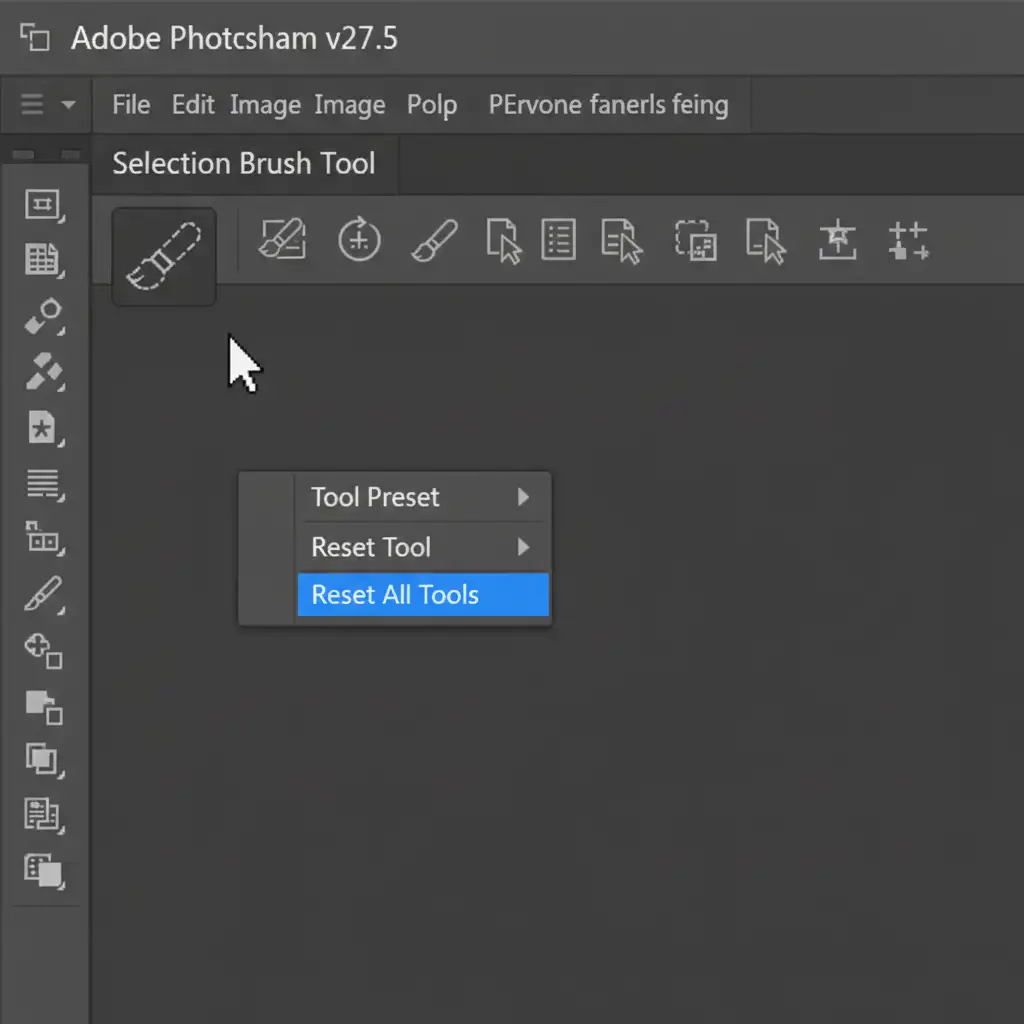Screen dimensions: 1024x1024
Task: Open the File menu
Action: pos(131,105)
